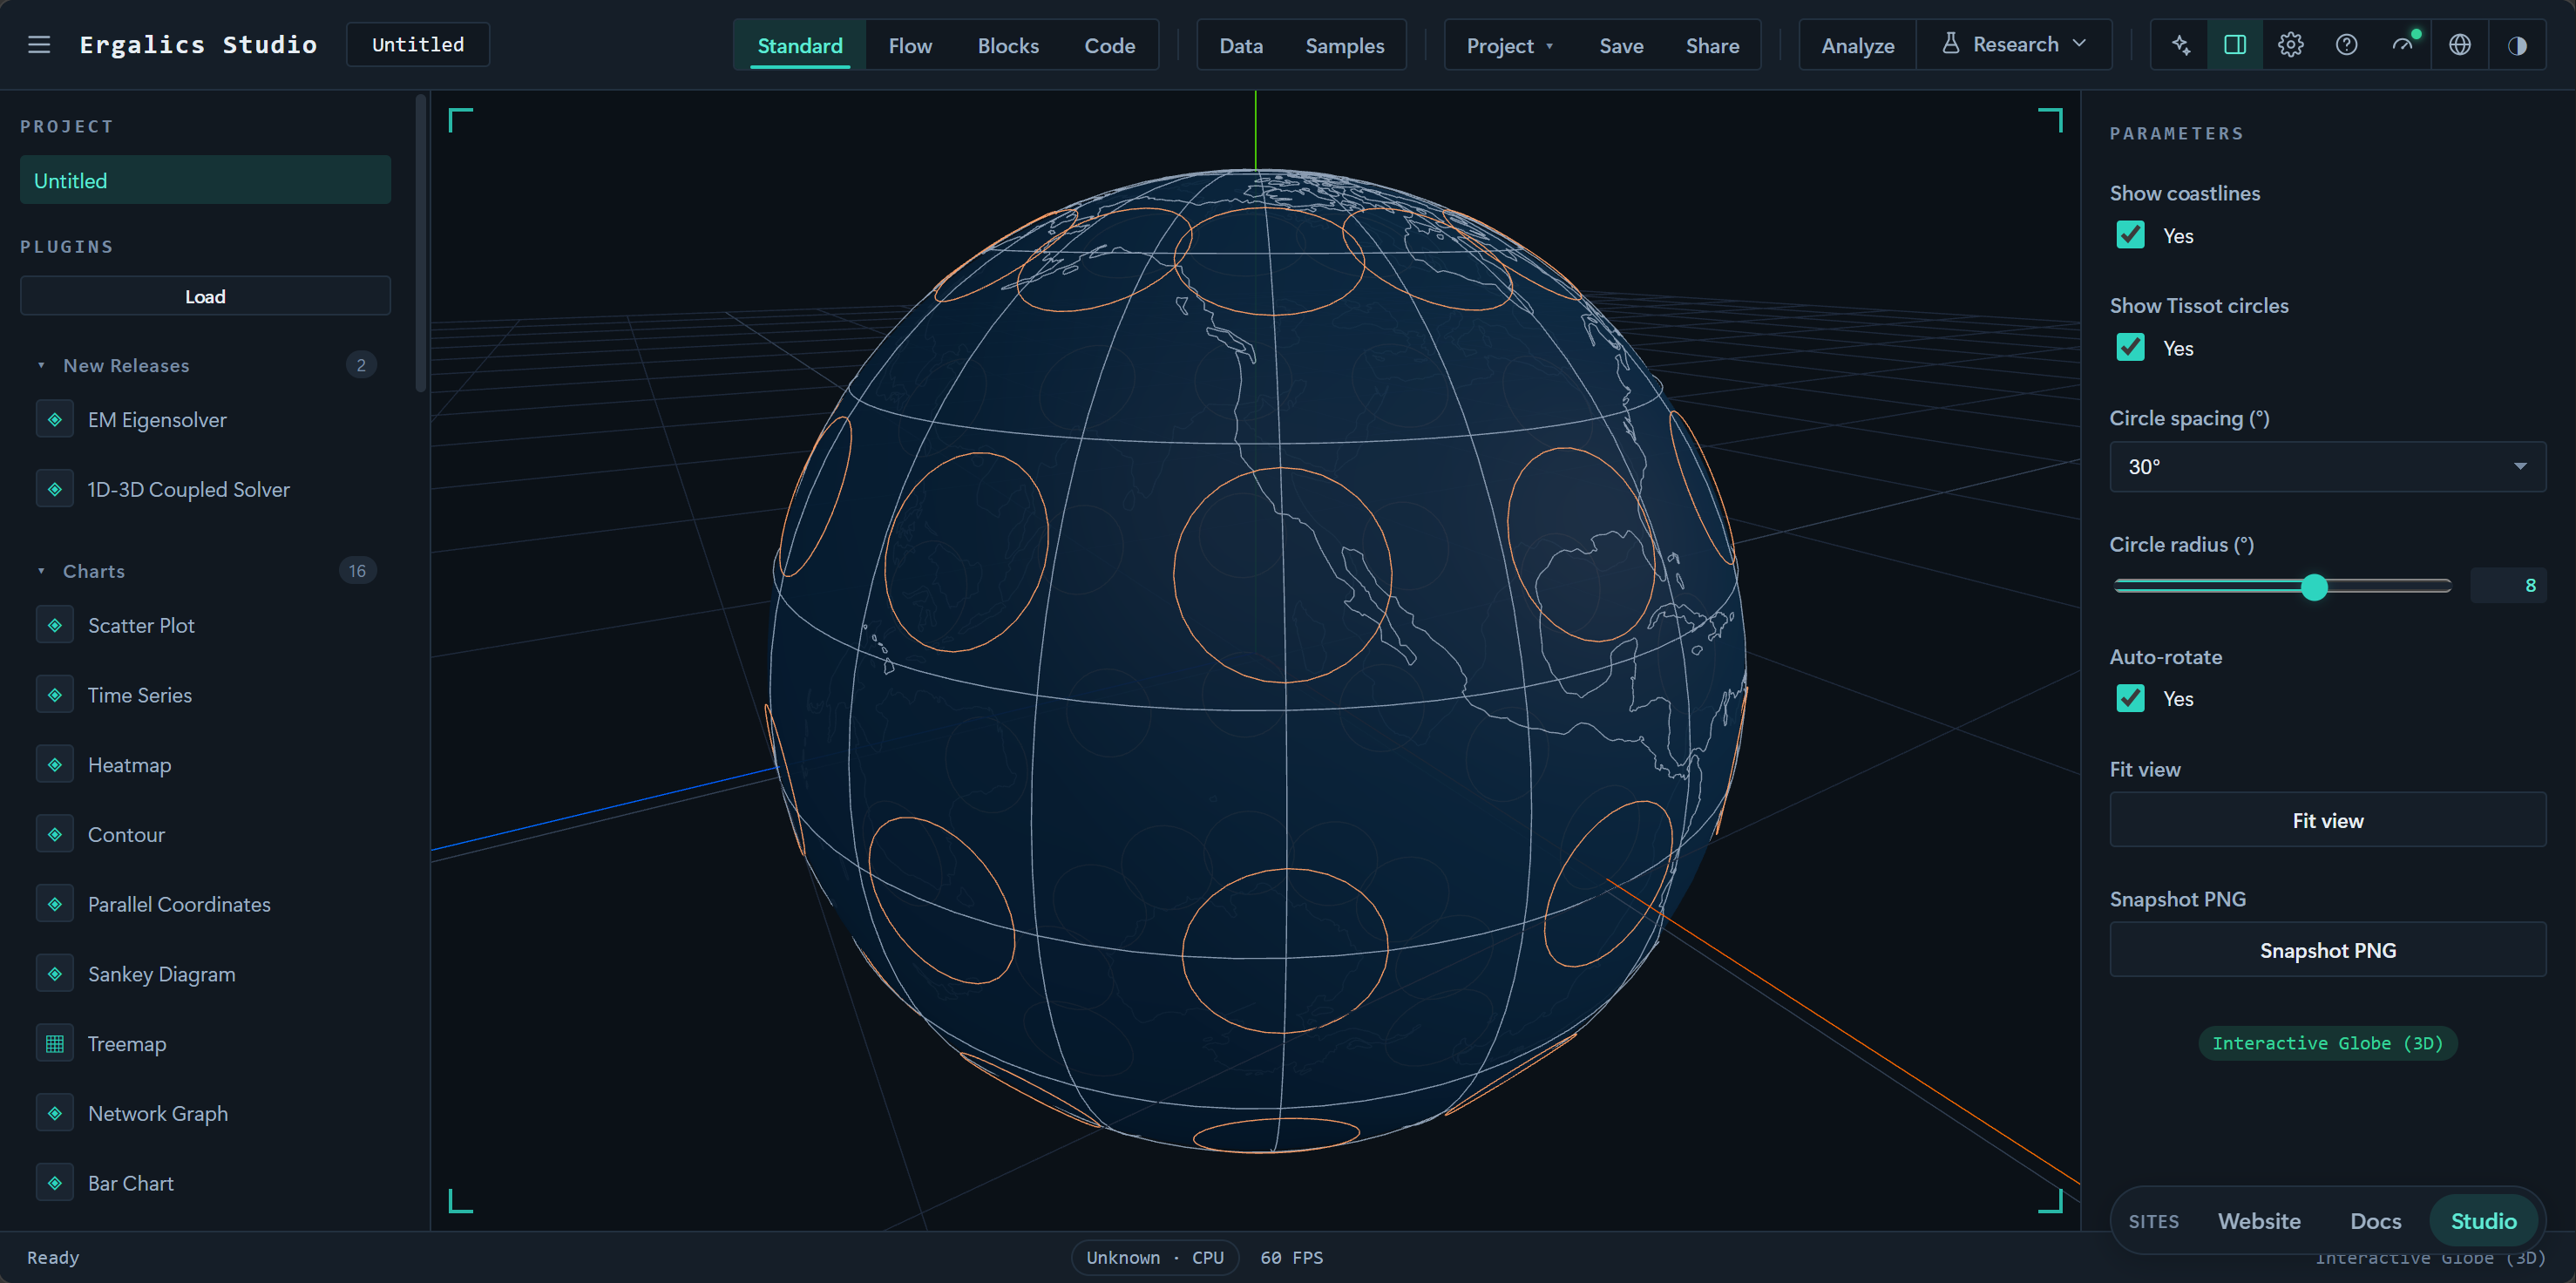Select the Untitled project in sidebar
This screenshot has width=2576, height=1283.
coord(205,180)
